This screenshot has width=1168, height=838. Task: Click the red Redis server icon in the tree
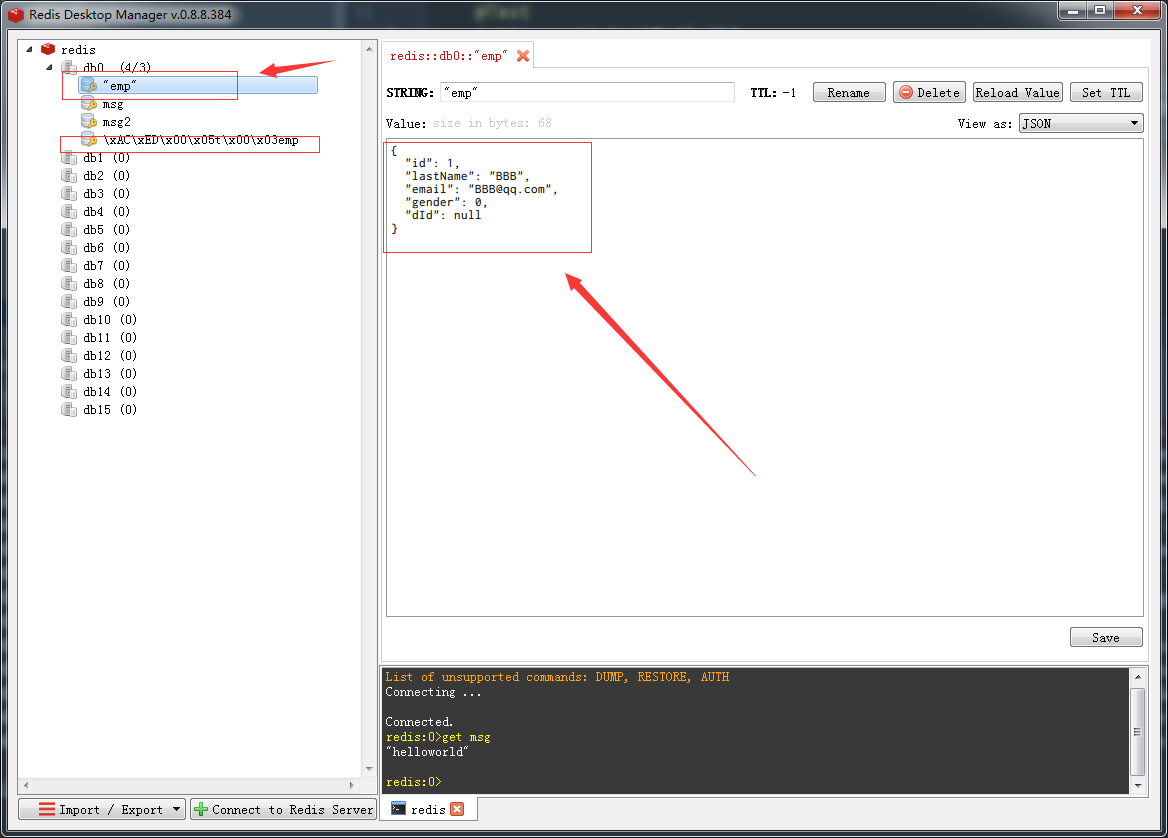point(48,49)
